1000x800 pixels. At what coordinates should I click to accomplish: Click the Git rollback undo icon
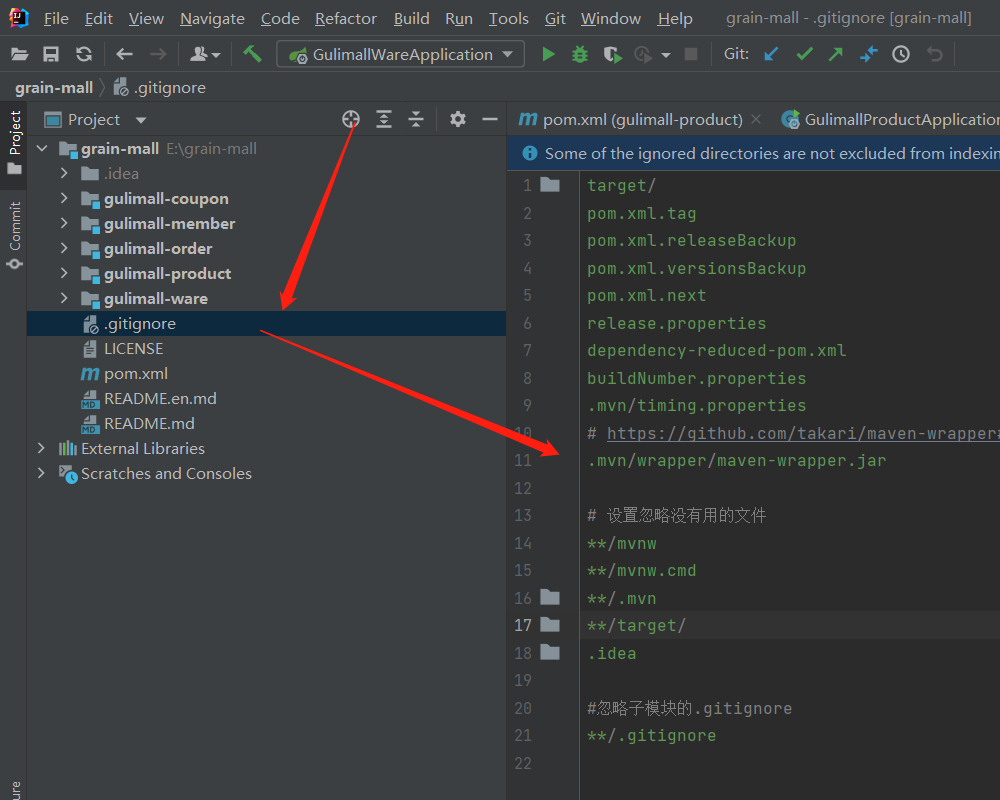pos(934,54)
